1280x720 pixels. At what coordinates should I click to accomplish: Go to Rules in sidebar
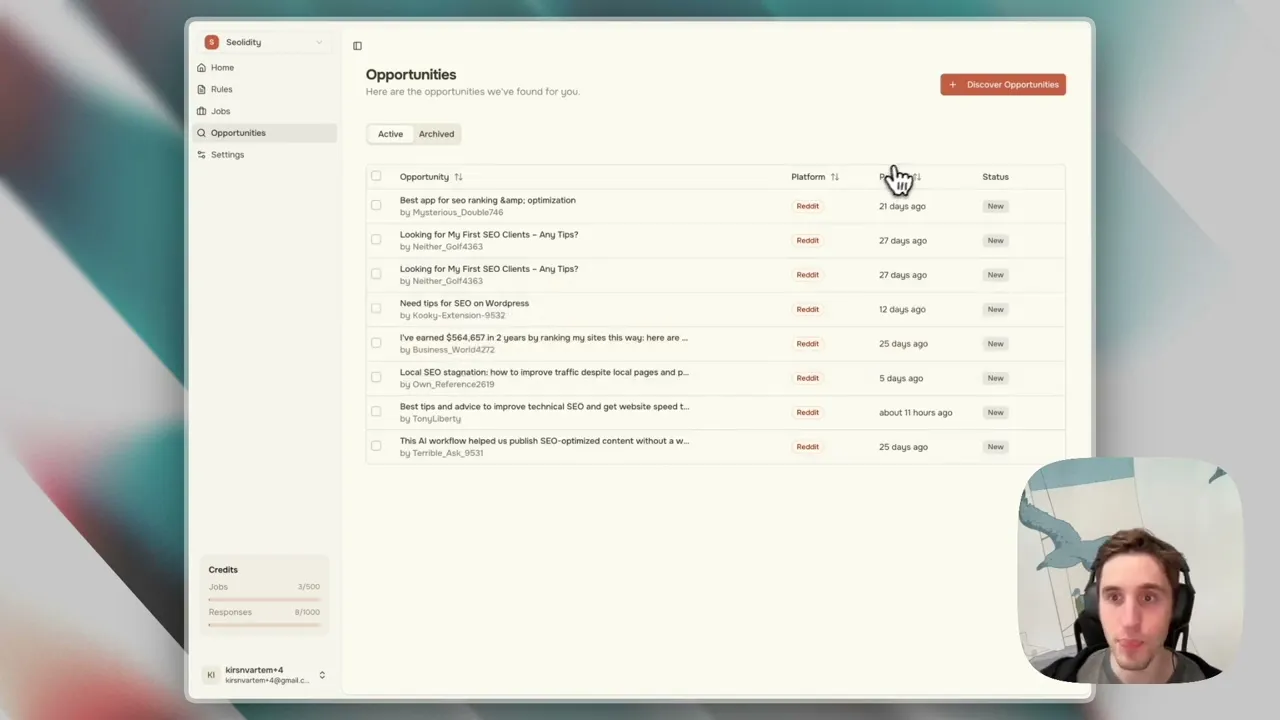(x=221, y=89)
